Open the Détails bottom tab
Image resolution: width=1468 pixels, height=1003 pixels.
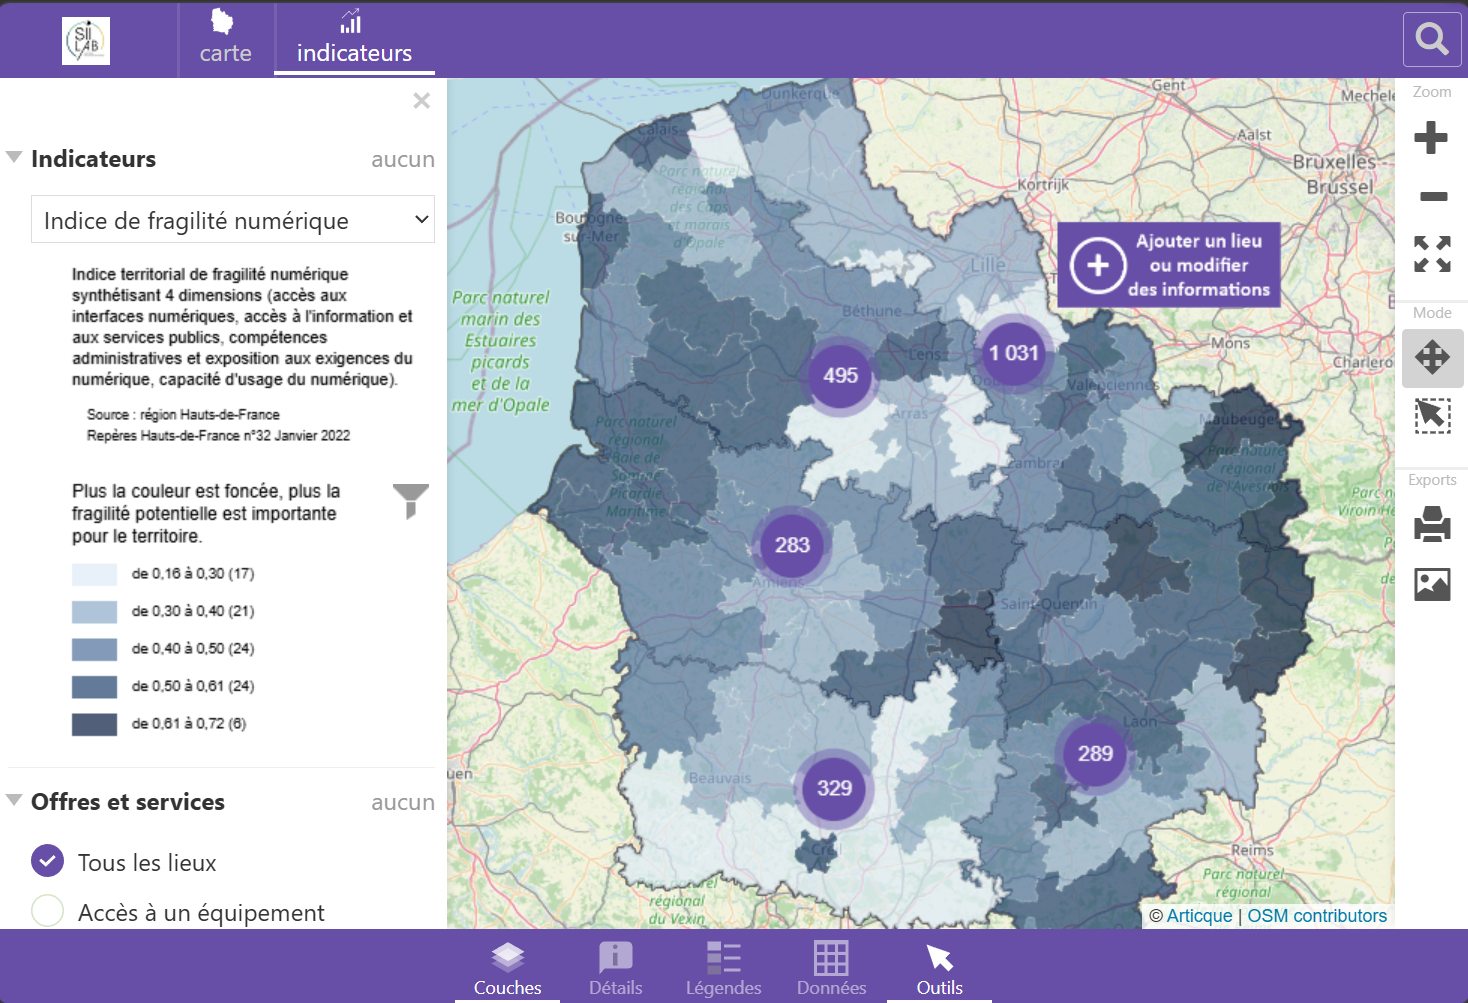[x=615, y=968]
